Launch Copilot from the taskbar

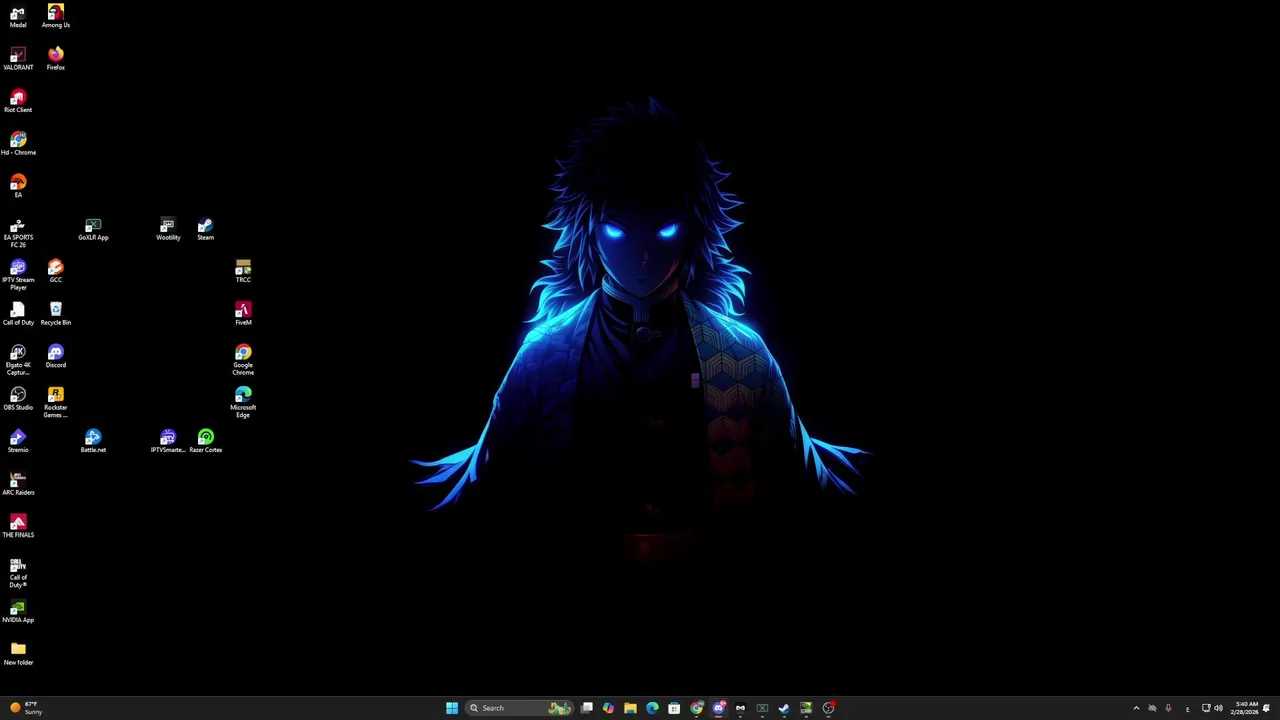point(608,708)
